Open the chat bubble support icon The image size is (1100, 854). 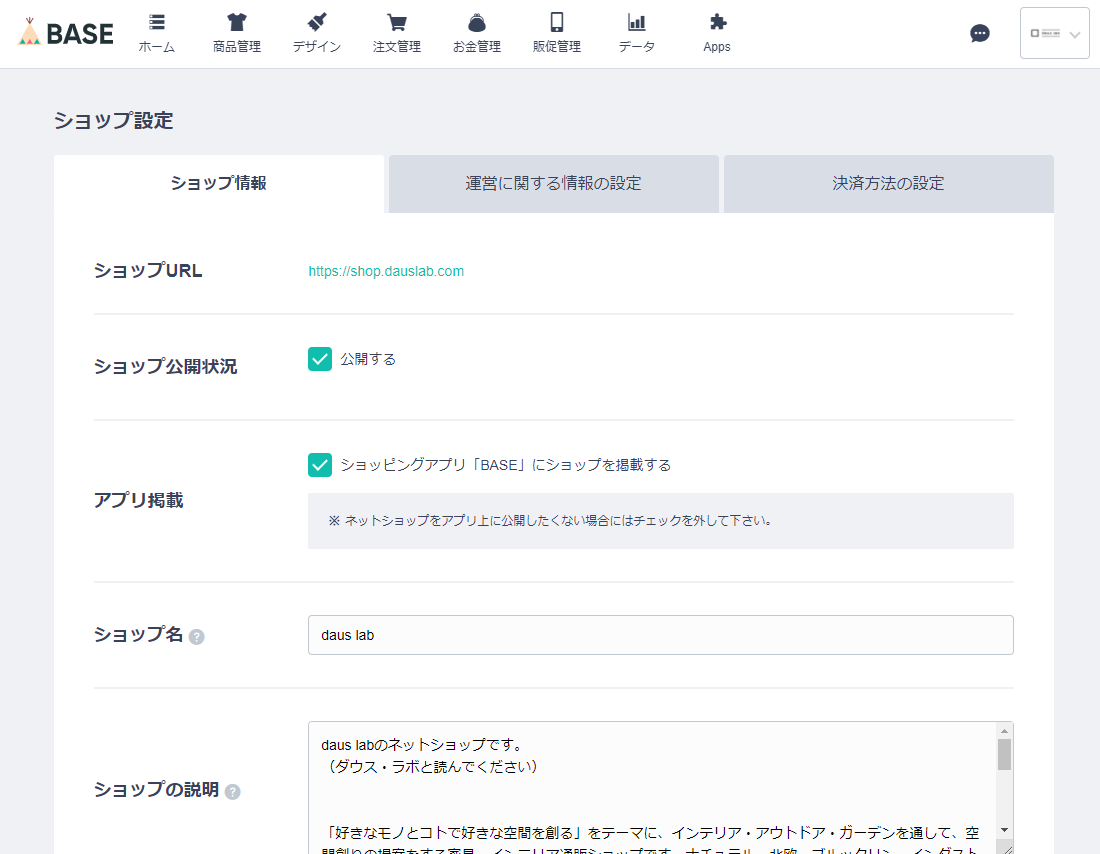coord(980,33)
